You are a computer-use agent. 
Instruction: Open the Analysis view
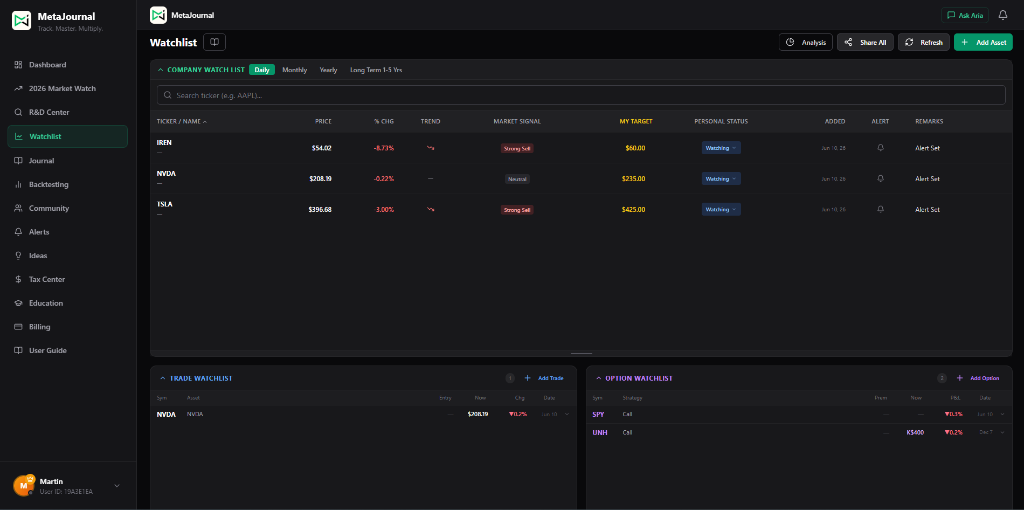805,42
